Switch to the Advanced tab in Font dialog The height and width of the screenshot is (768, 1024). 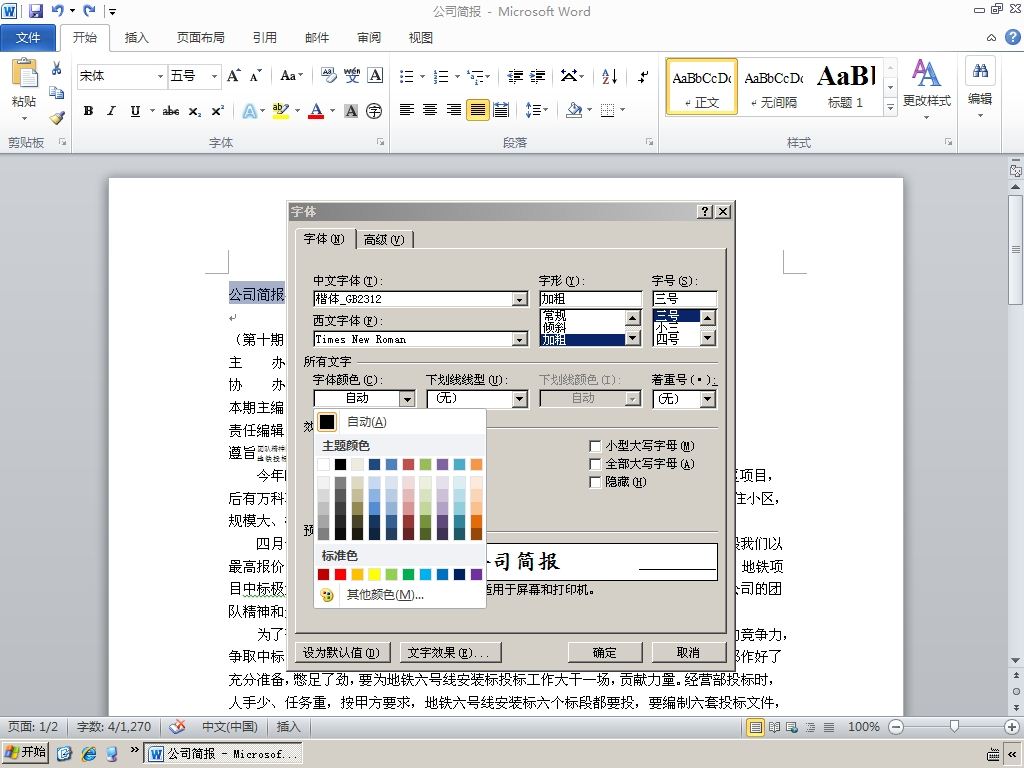point(384,240)
